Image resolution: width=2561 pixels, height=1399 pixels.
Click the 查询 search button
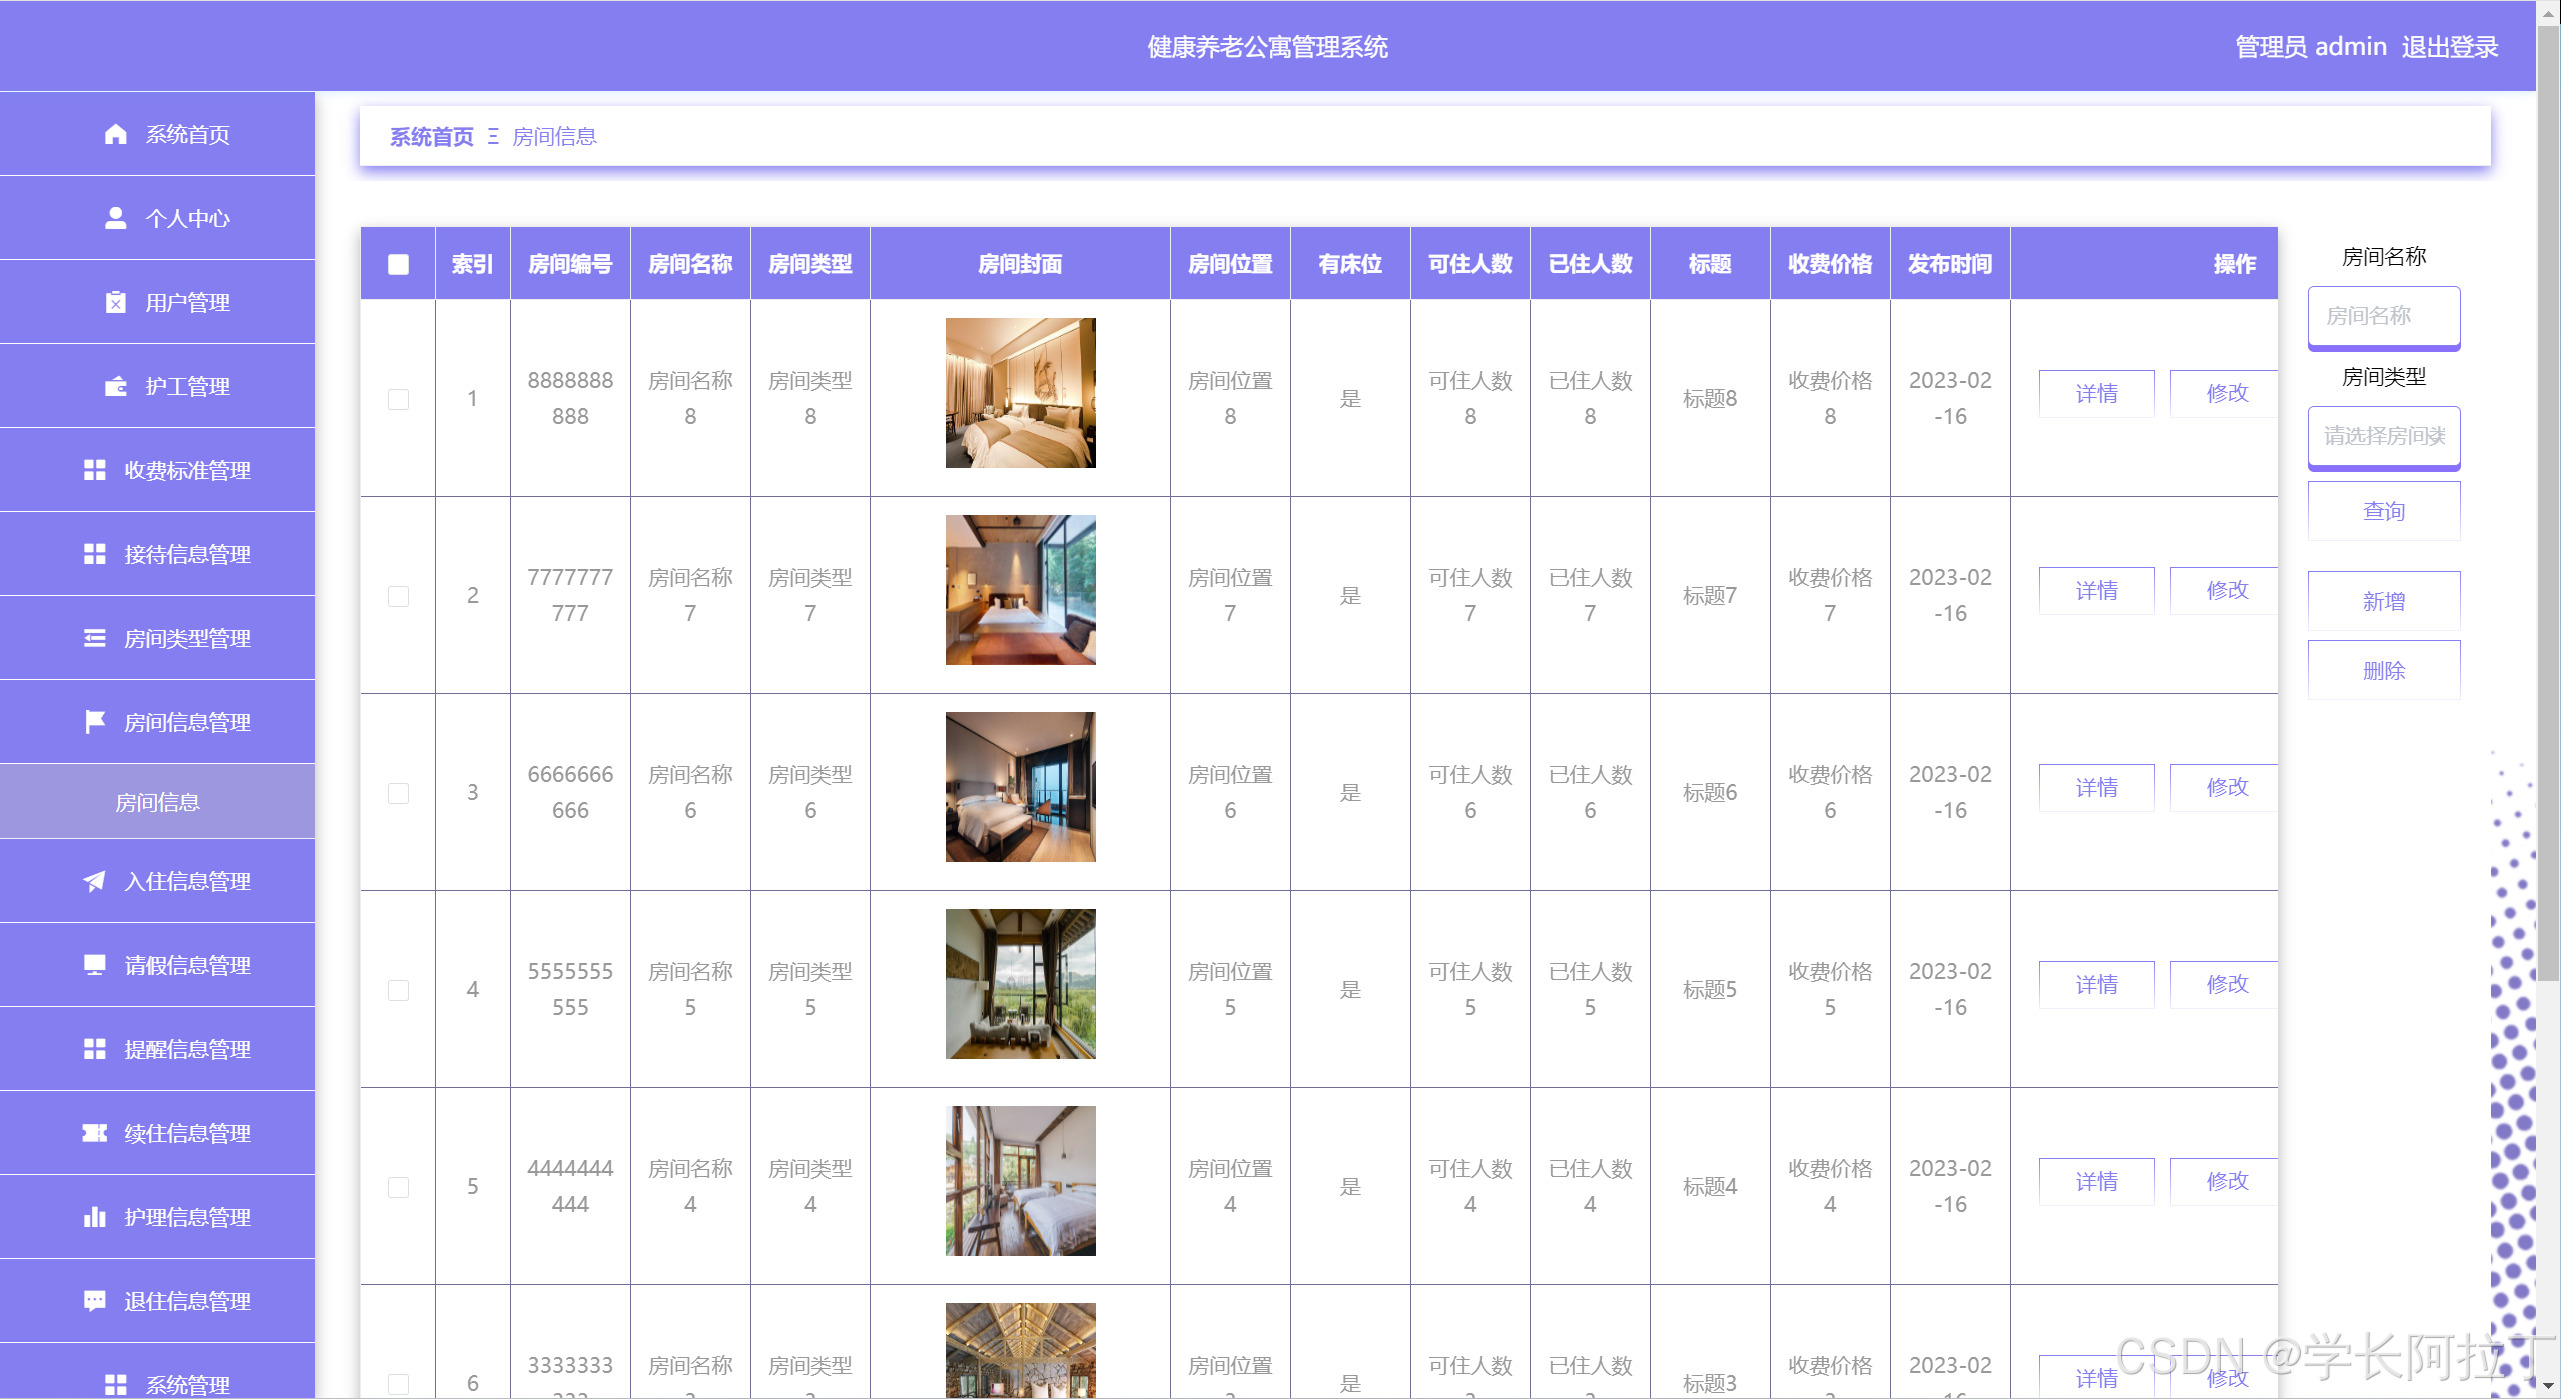pos(2383,511)
